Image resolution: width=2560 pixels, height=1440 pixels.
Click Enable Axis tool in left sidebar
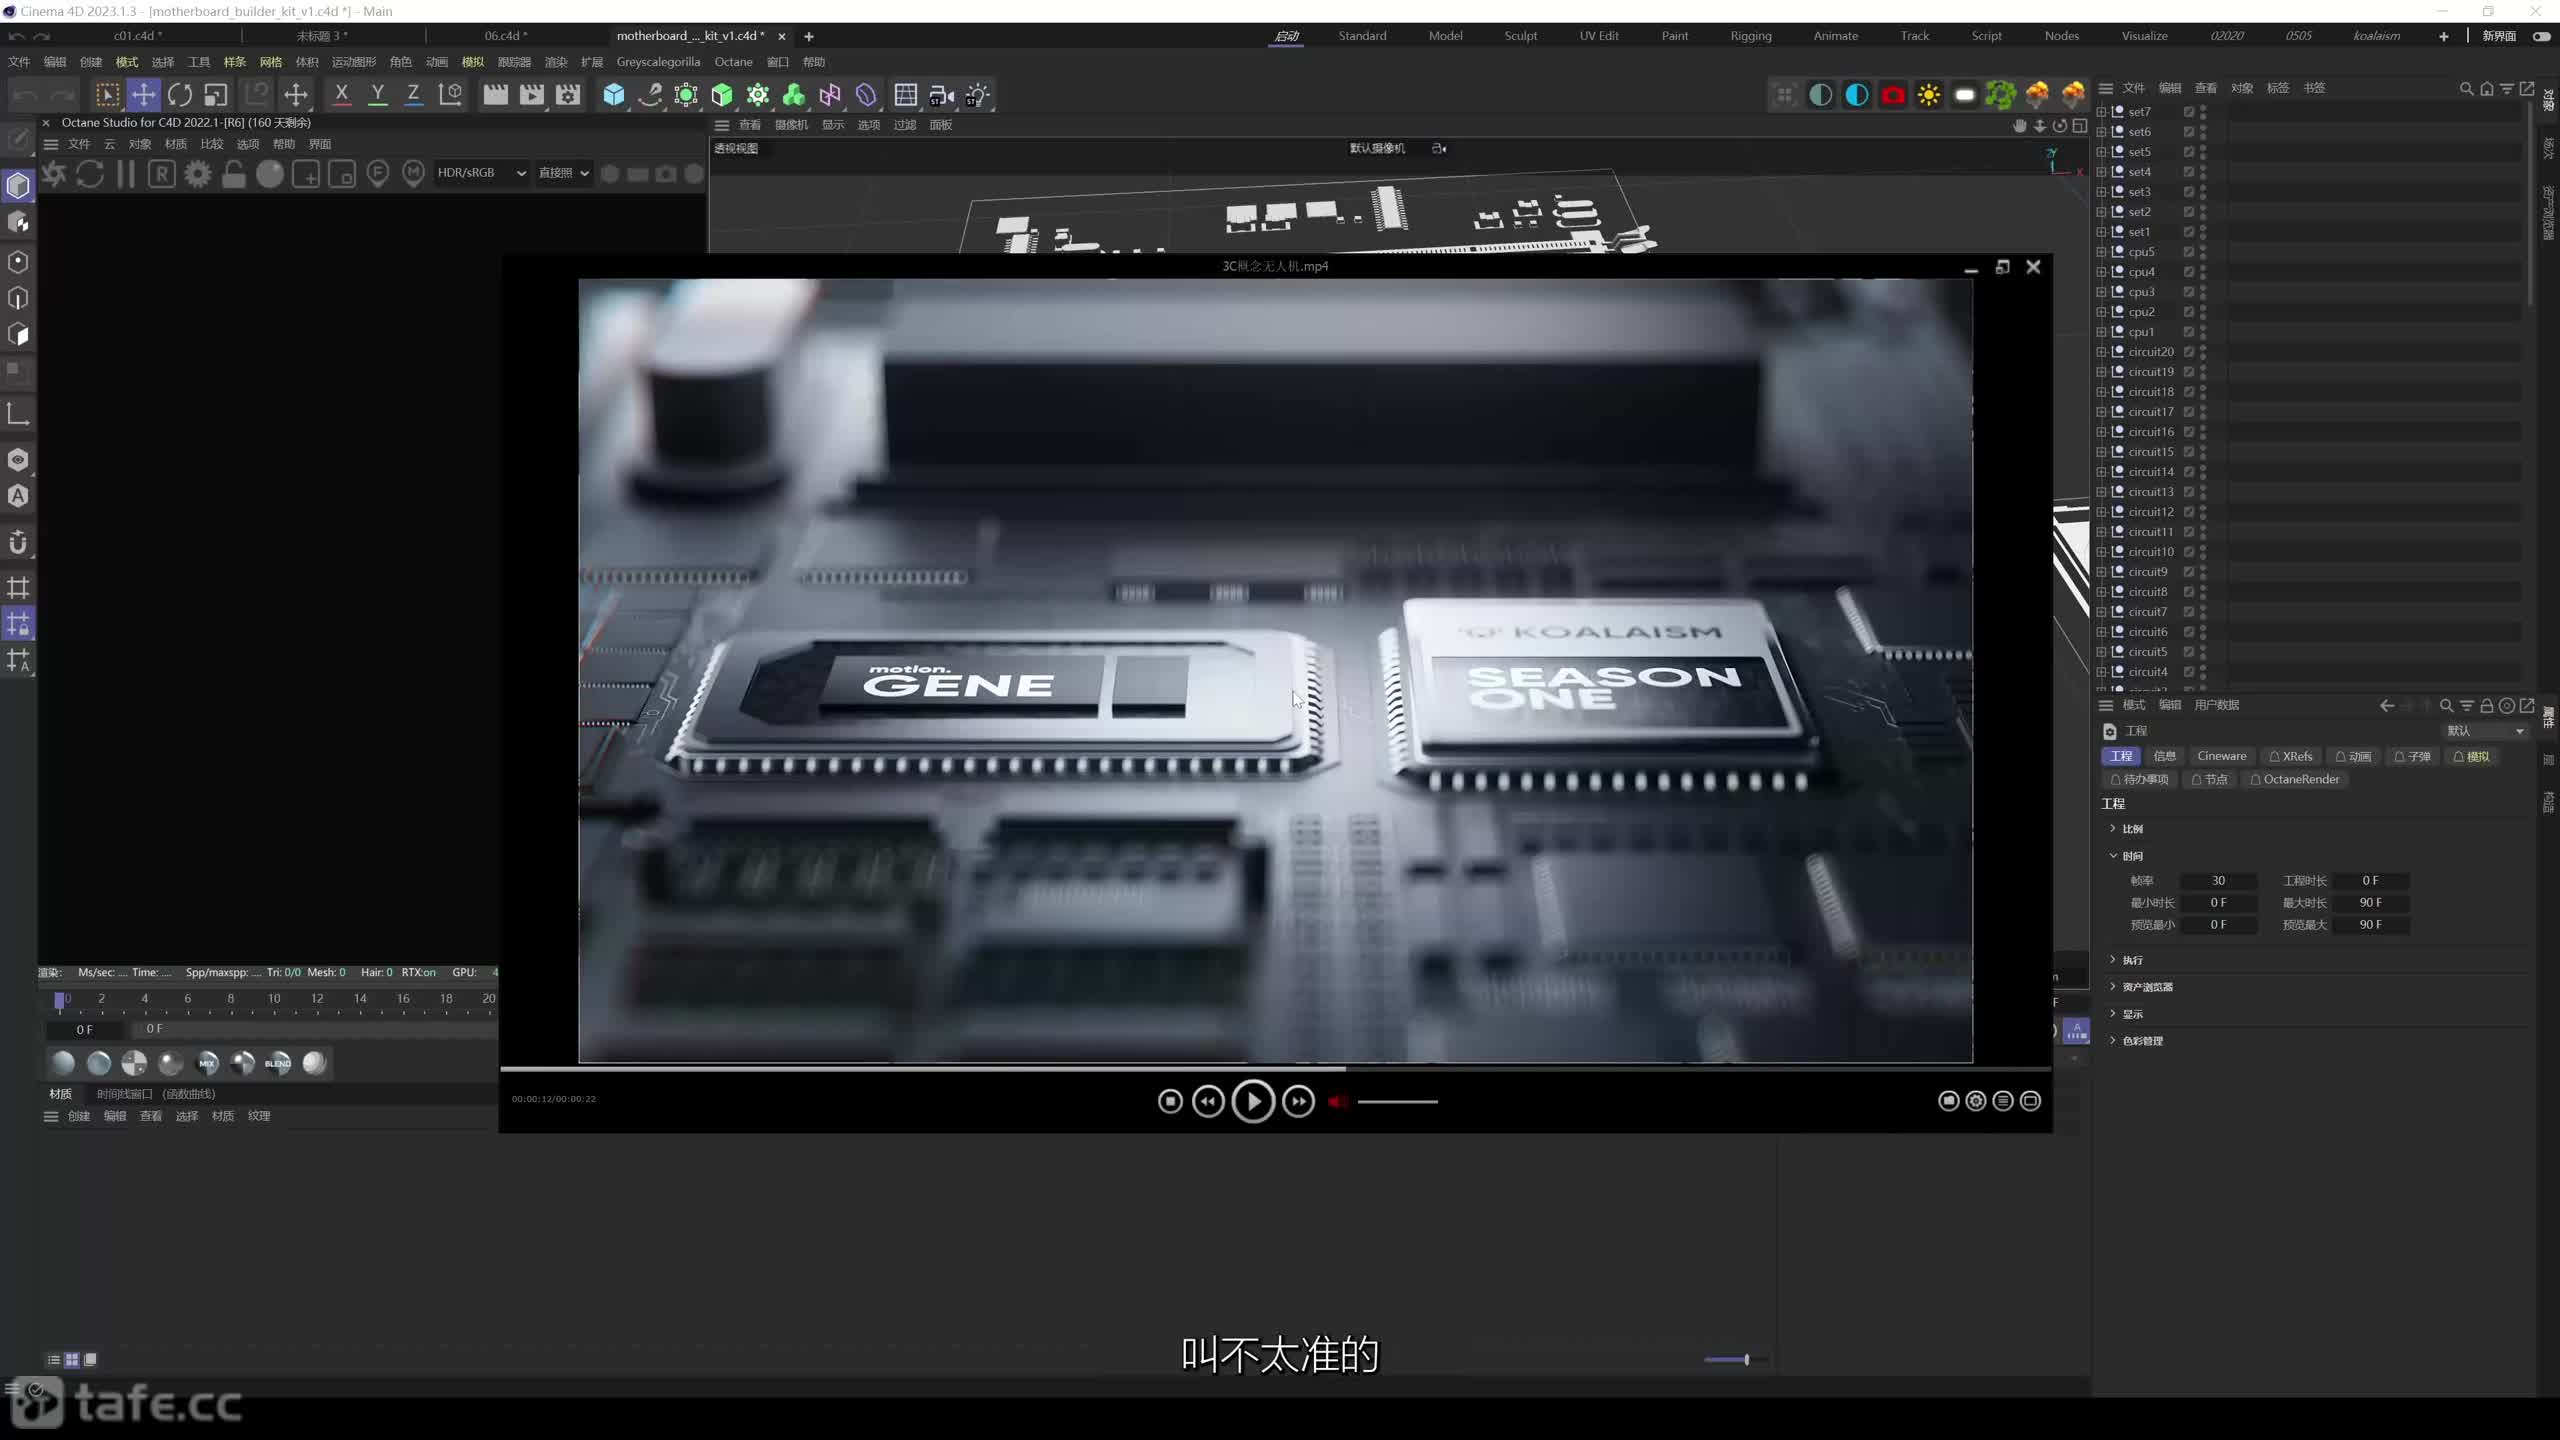18,414
